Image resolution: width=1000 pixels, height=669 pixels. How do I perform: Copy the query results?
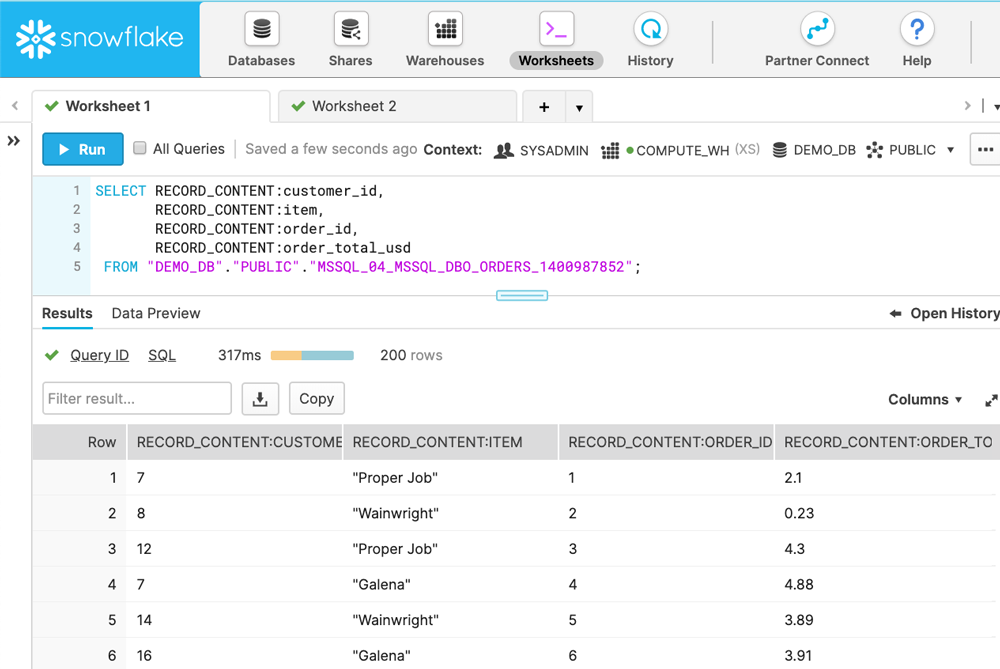(316, 399)
